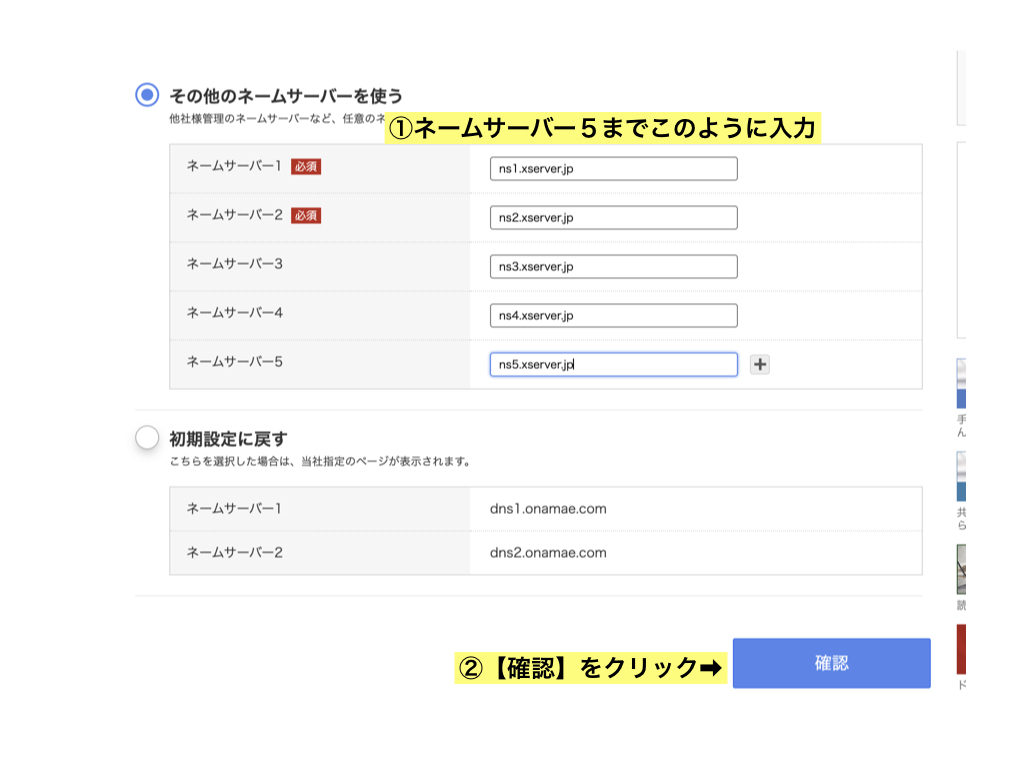Viewport: 1024px width, 768px height.
Task: Click 'dns1.onamae.com' text
Action: (548, 509)
